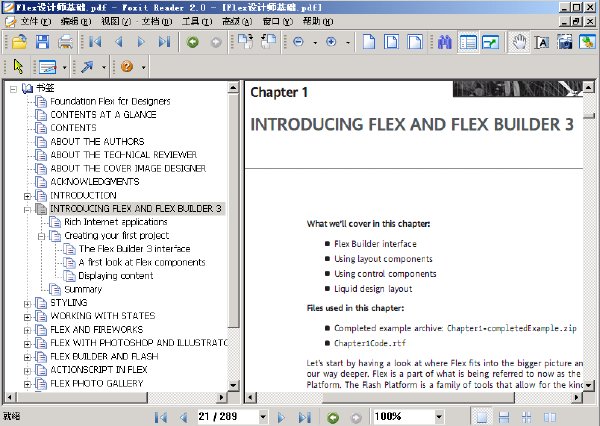Go to first page in top toolbar

pos(95,42)
